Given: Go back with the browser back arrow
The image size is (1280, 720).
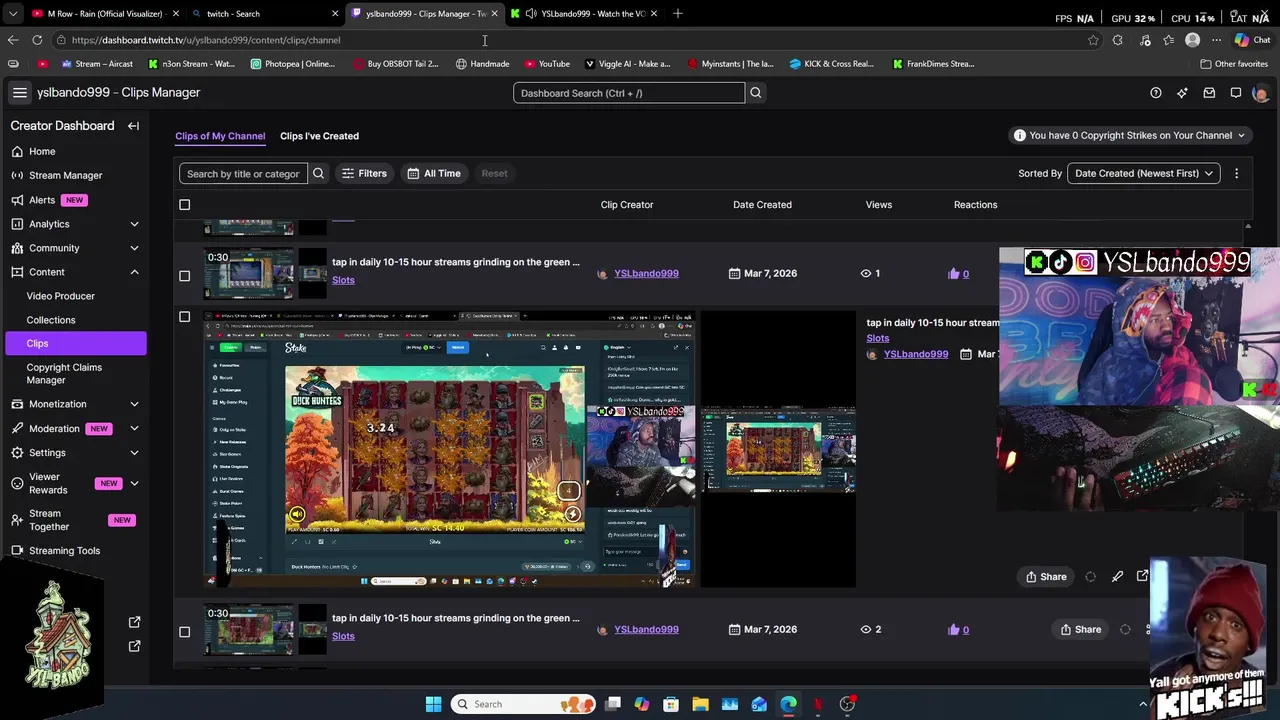Looking at the screenshot, I should click(x=12, y=40).
